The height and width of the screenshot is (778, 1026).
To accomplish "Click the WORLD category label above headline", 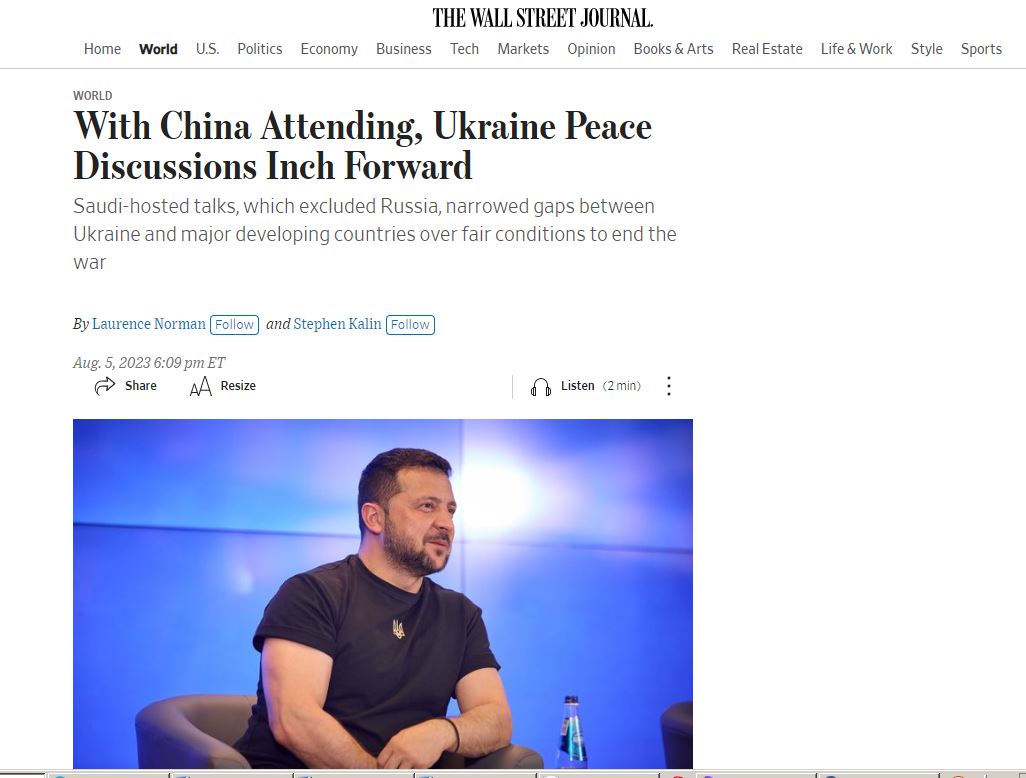I will pos(92,96).
